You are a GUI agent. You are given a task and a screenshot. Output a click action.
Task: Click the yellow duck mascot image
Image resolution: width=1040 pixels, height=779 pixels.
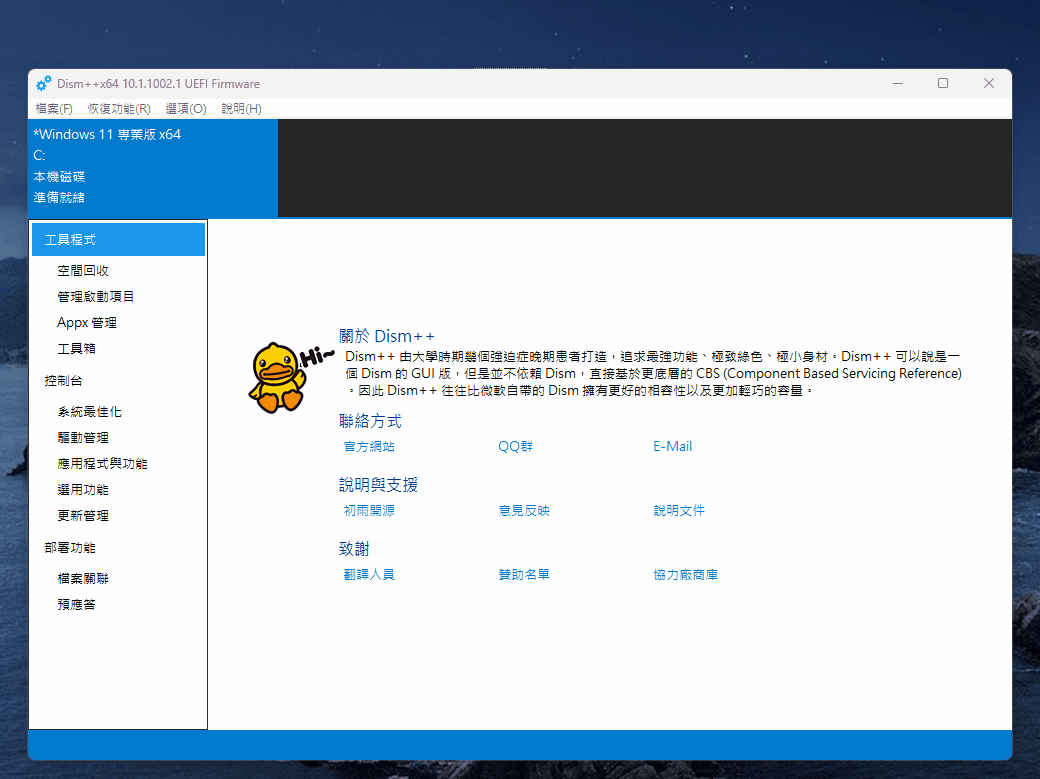tap(277, 378)
